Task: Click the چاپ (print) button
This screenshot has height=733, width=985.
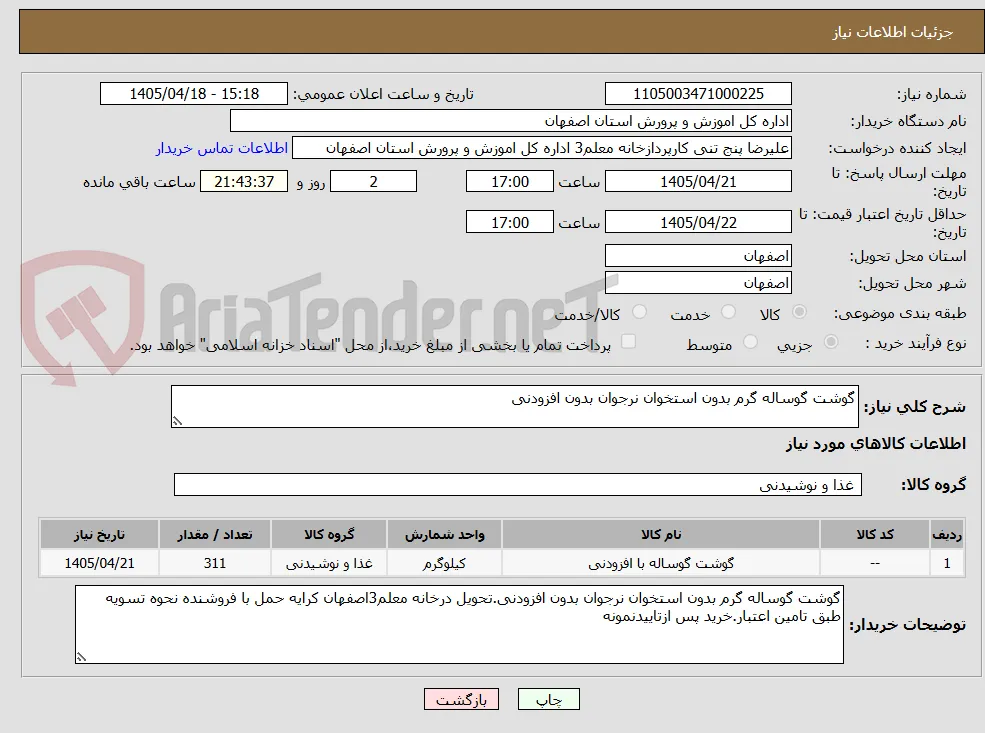Action: tap(548, 700)
